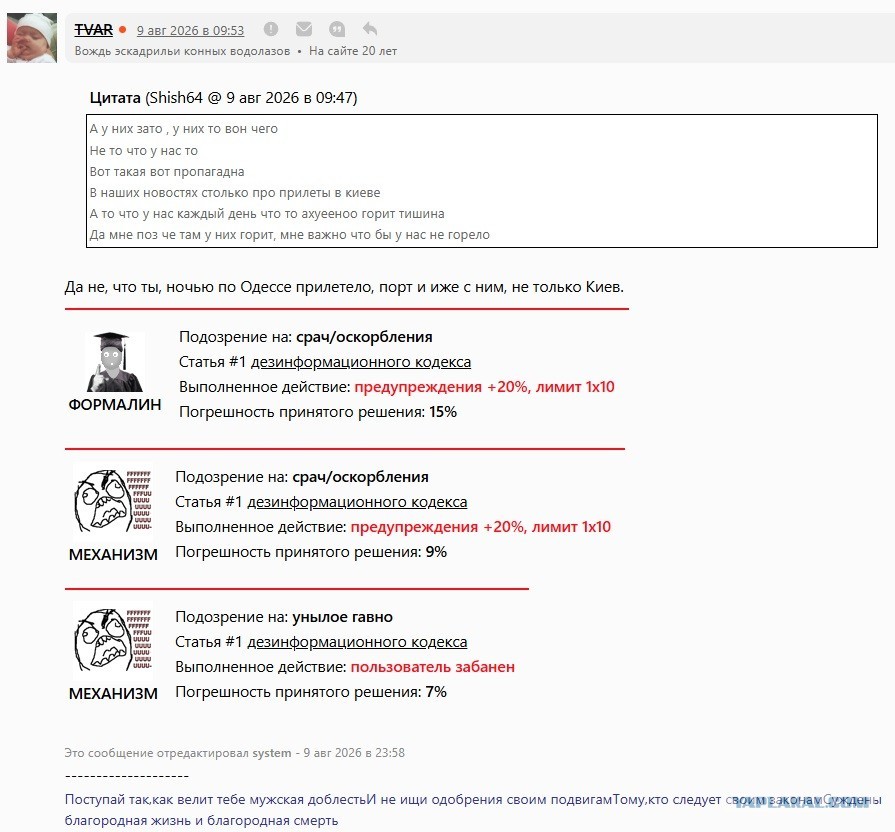Click the orange online status dot
This screenshot has height=832, width=895.
[122, 29]
